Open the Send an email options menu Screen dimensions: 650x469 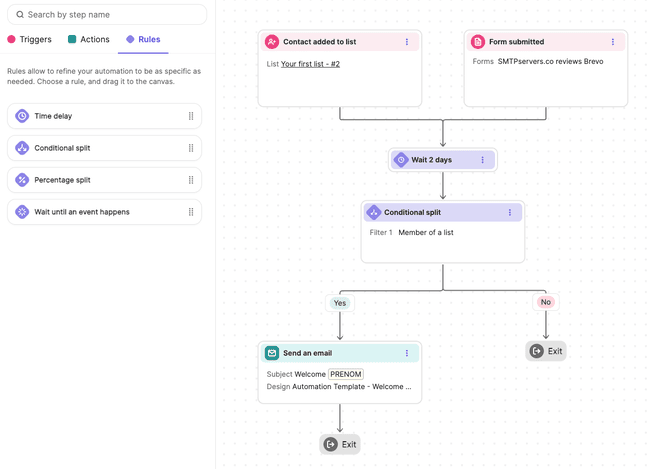coord(407,353)
